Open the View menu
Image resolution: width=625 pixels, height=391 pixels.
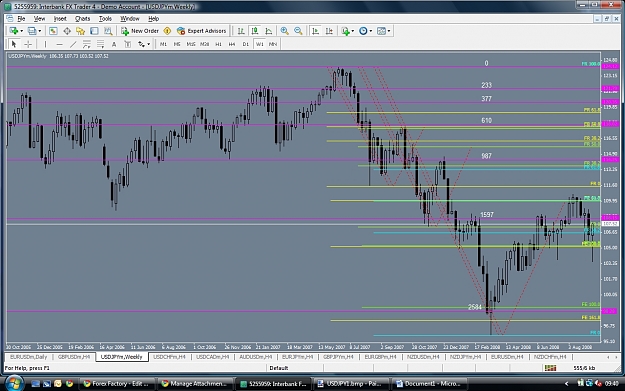(x=39, y=18)
